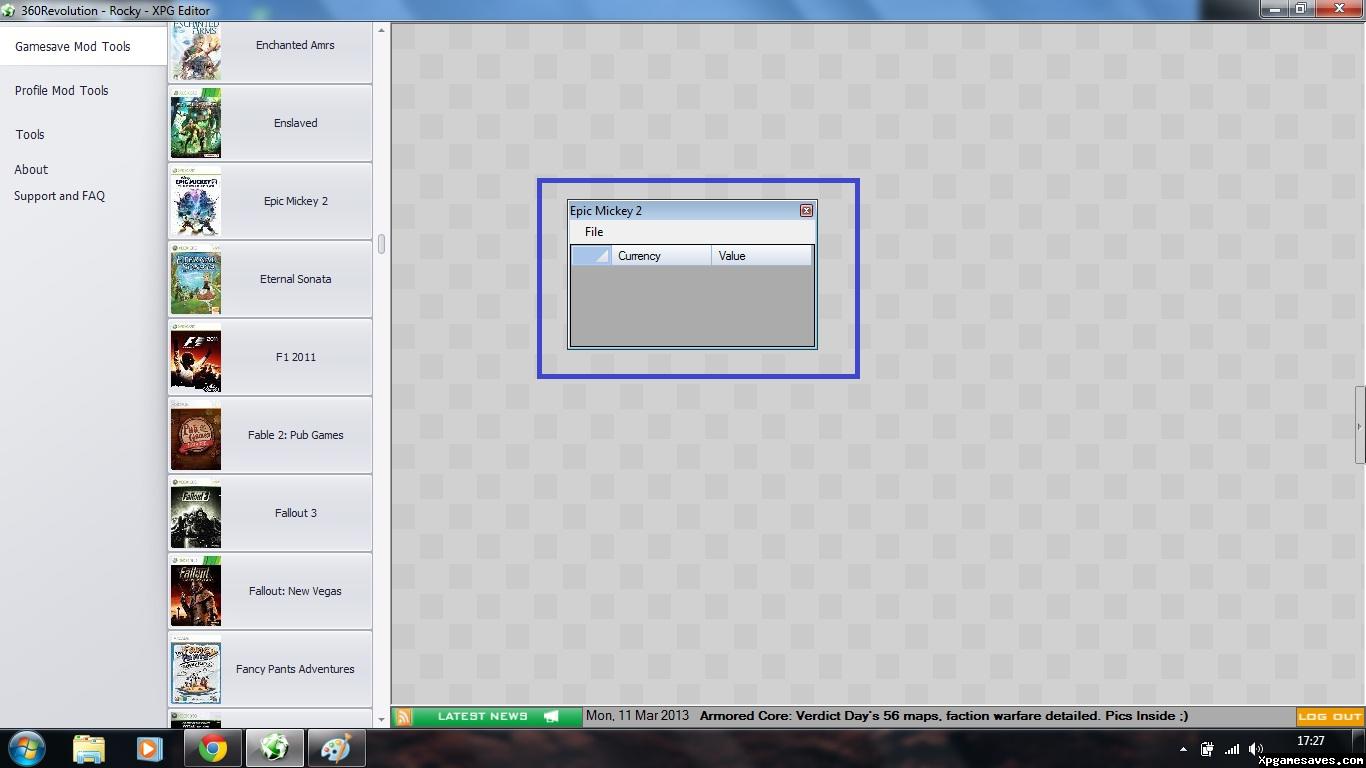Open the Enslaved game cover icon
This screenshot has height=768, width=1366.
(196, 124)
